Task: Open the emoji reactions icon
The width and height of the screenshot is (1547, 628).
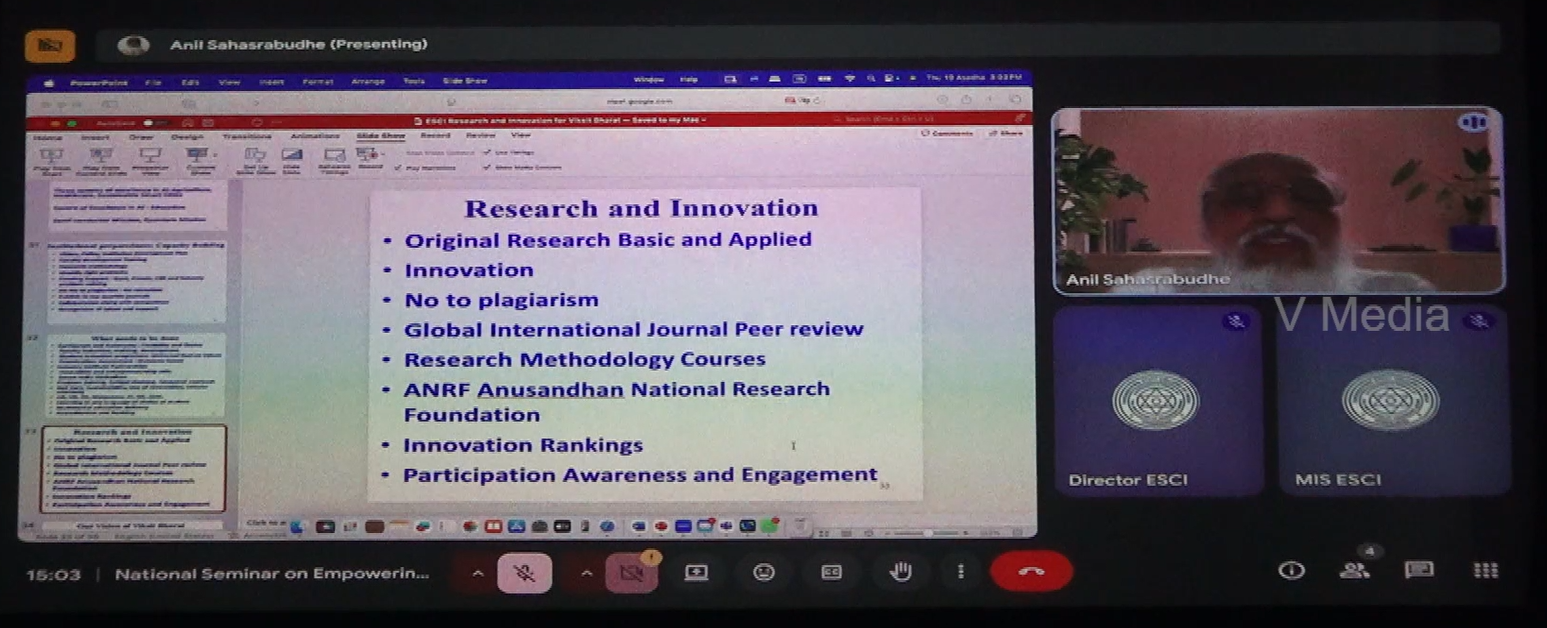Action: click(x=764, y=572)
